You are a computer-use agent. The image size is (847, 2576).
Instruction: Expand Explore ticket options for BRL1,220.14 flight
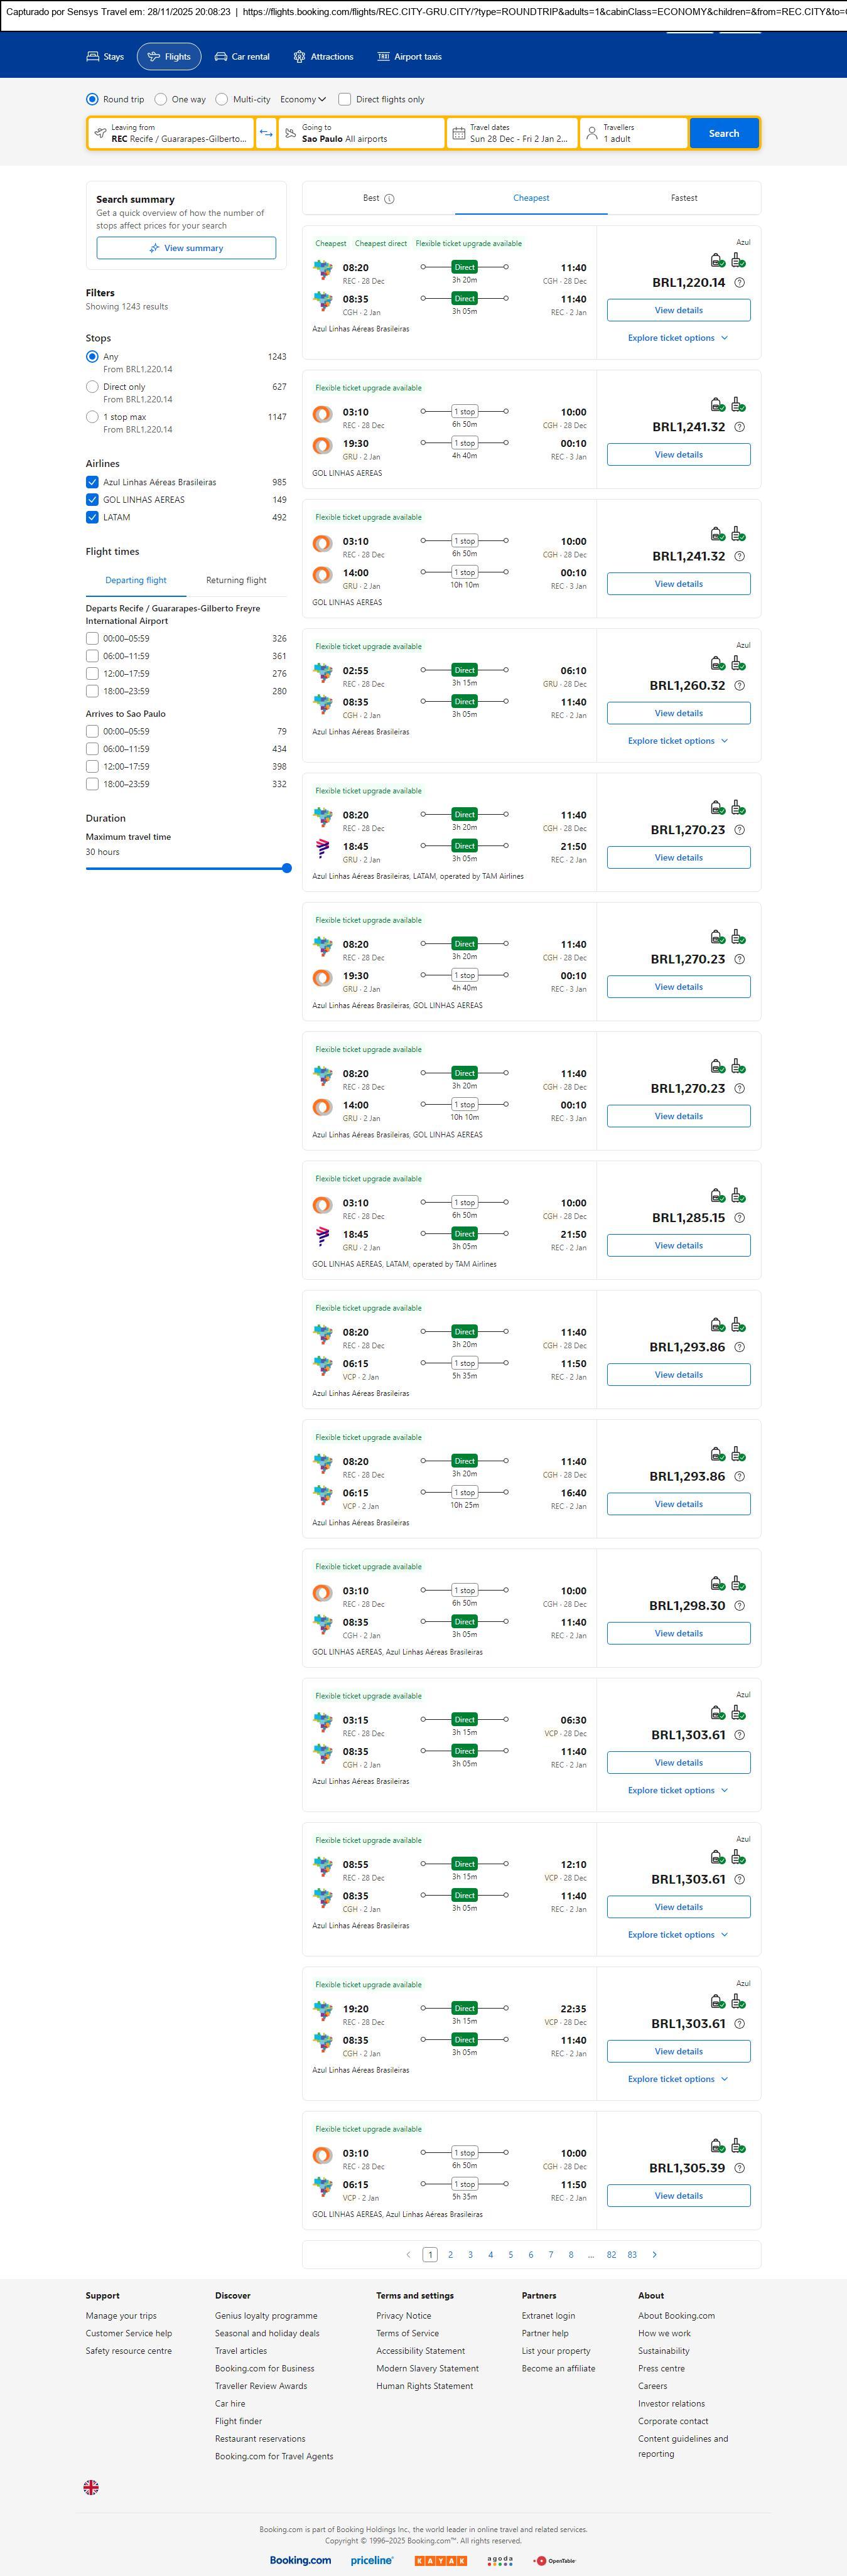pyautogui.click(x=677, y=338)
